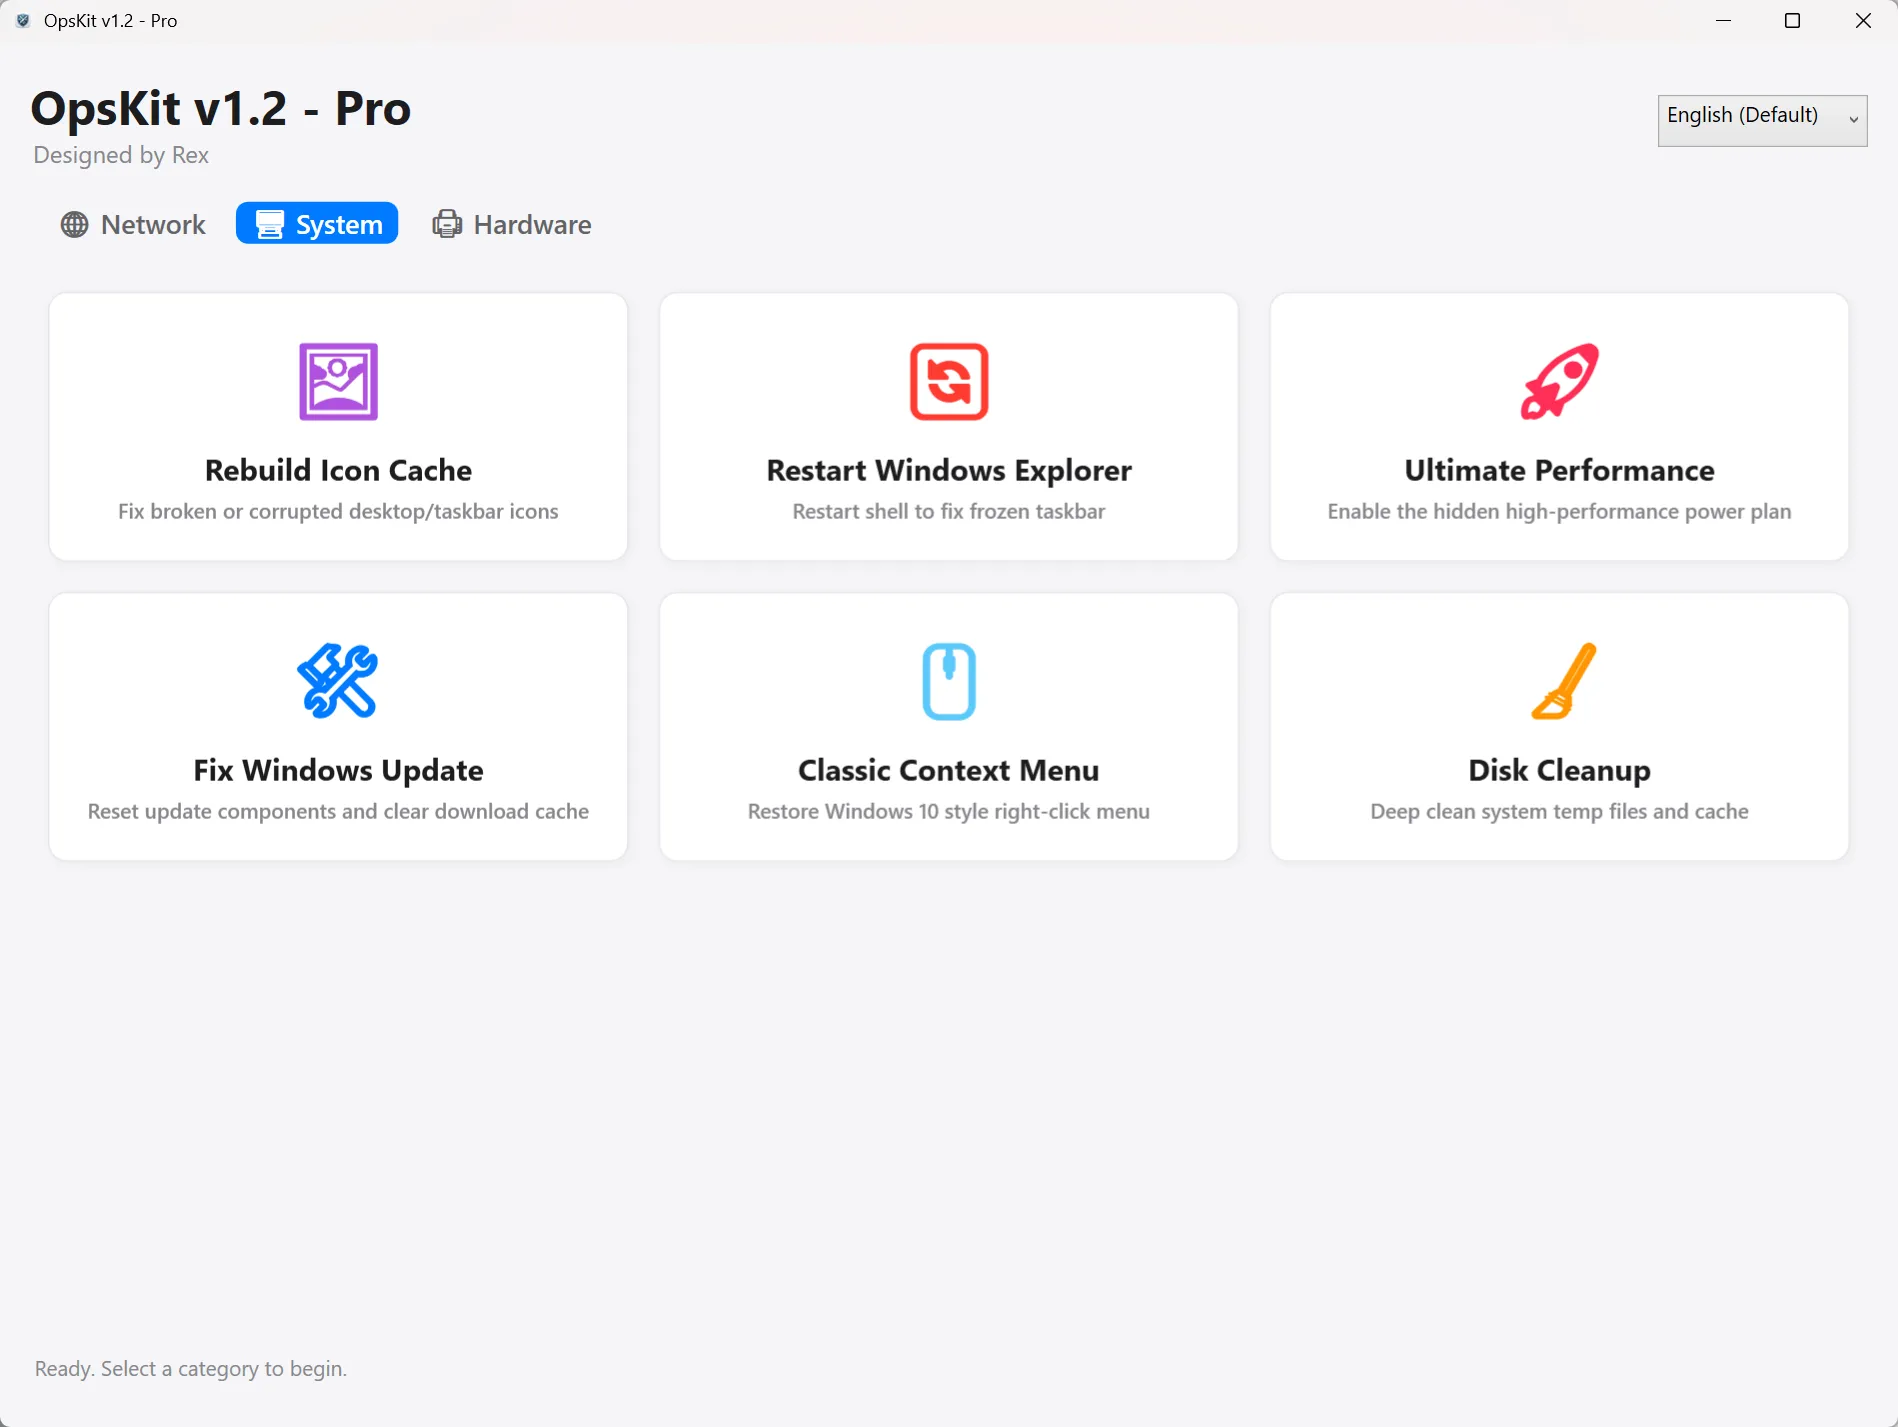The width and height of the screenshot is (1898, 1427).
Task: Expand the language selector chevron arrow
Action: coord(1853,119)
